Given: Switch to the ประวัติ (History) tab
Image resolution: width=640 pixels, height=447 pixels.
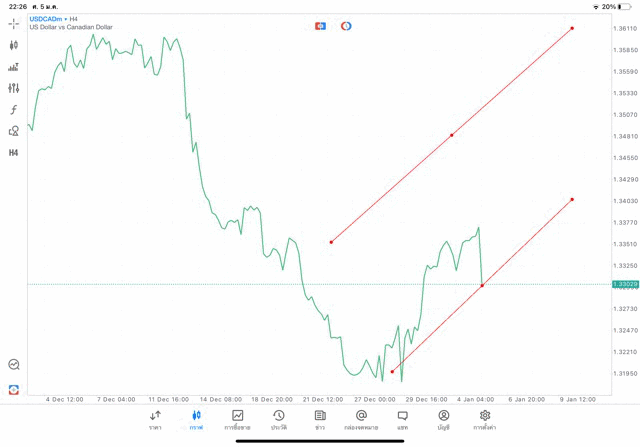Looking at the screenshot, I should point(279,420).
